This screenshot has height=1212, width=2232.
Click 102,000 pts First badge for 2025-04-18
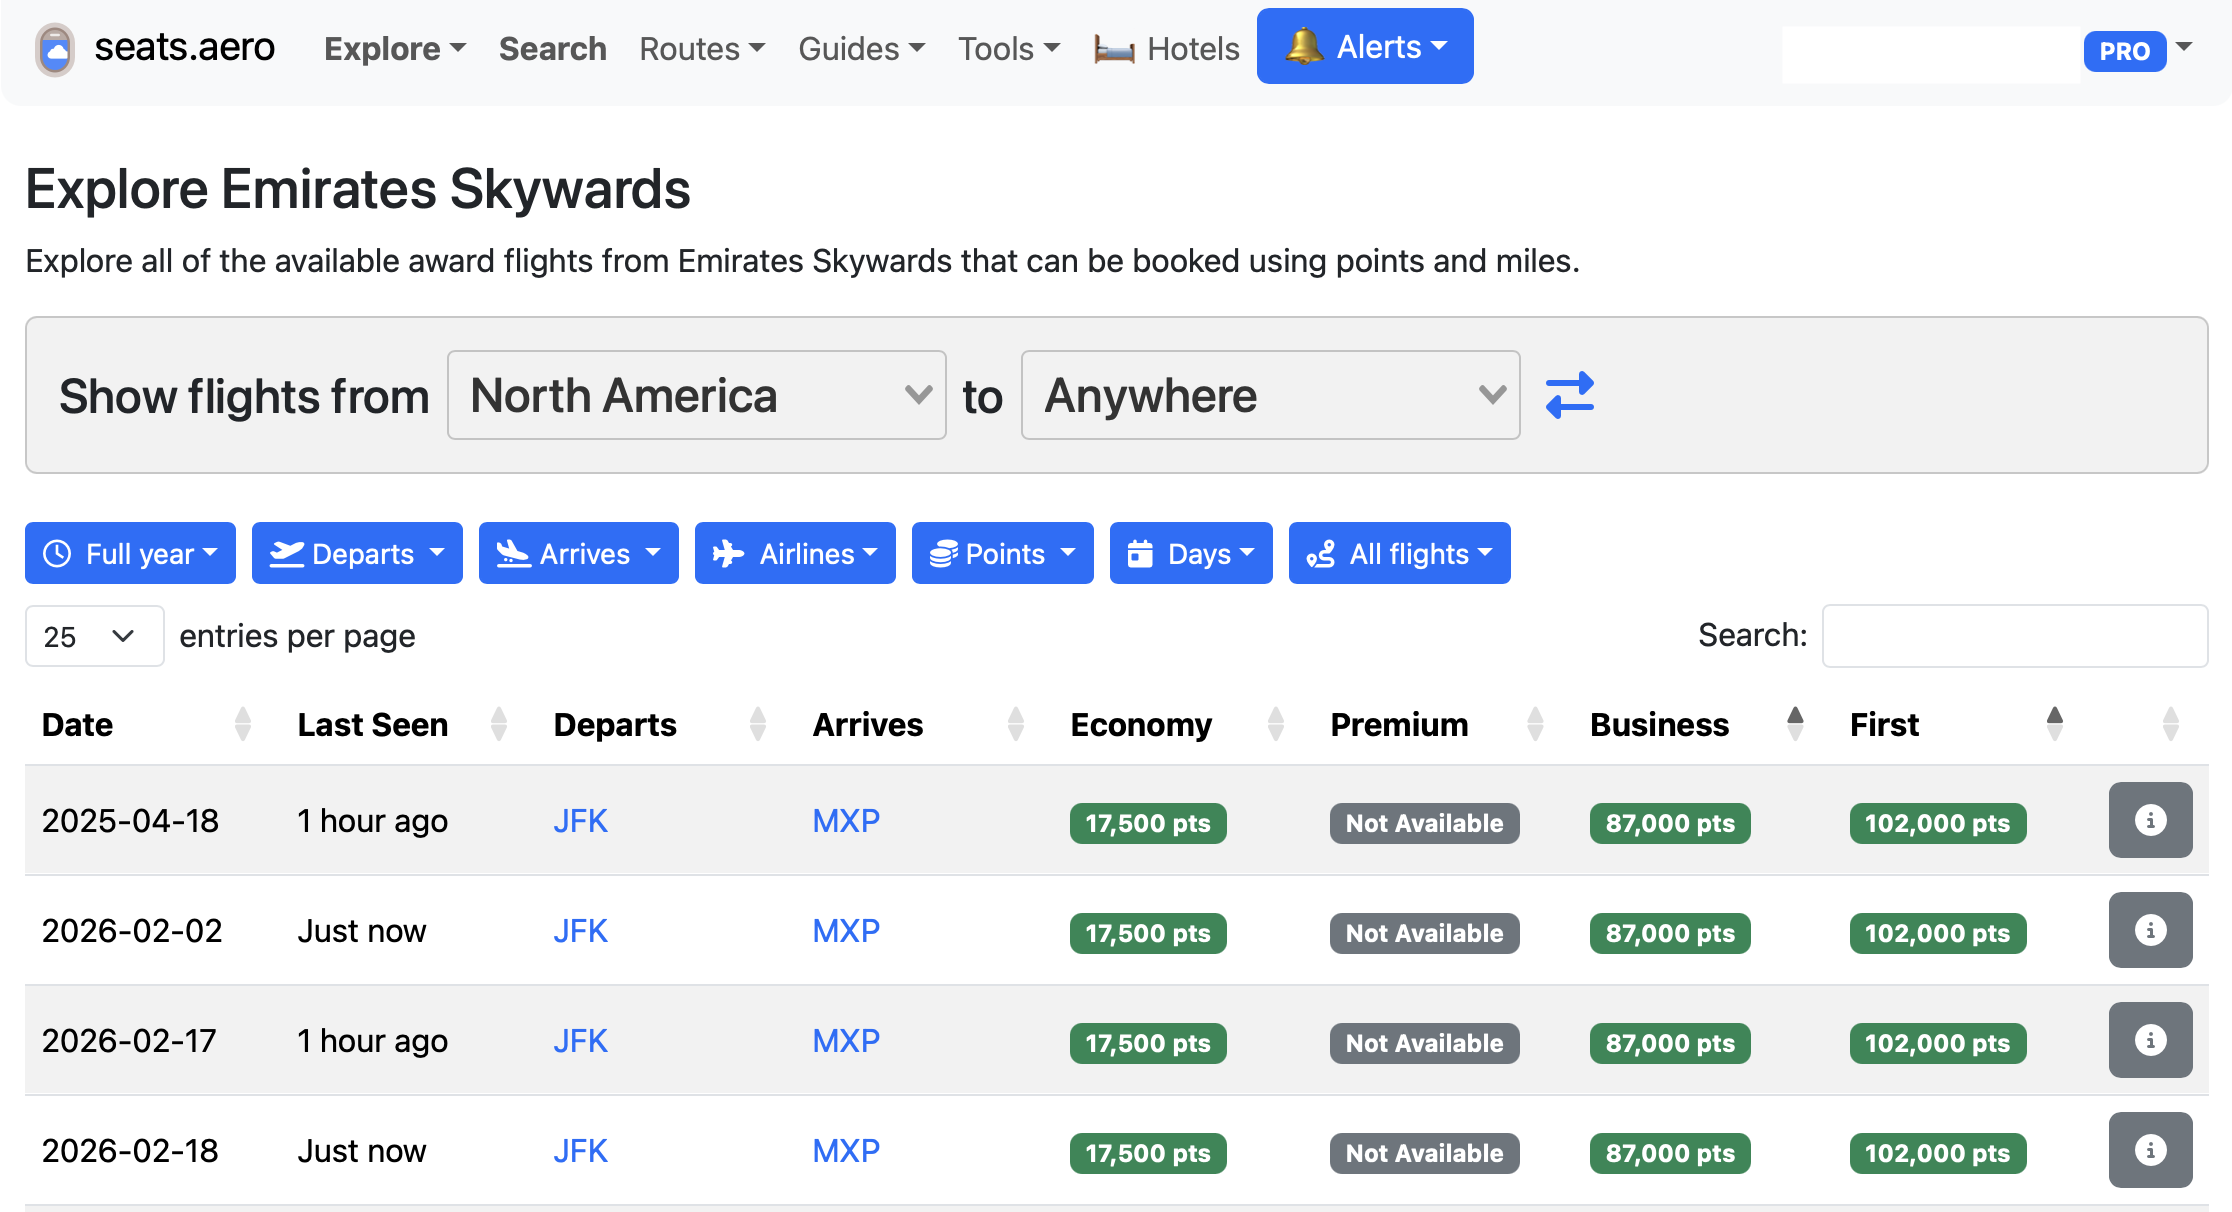coord(1938,823)
